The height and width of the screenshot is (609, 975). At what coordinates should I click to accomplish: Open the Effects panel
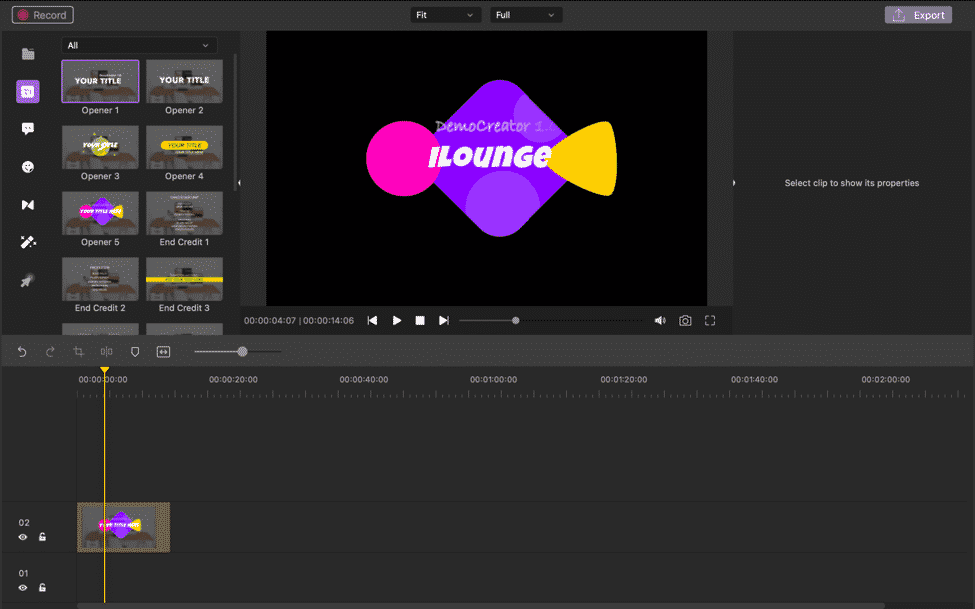[28, 242]
